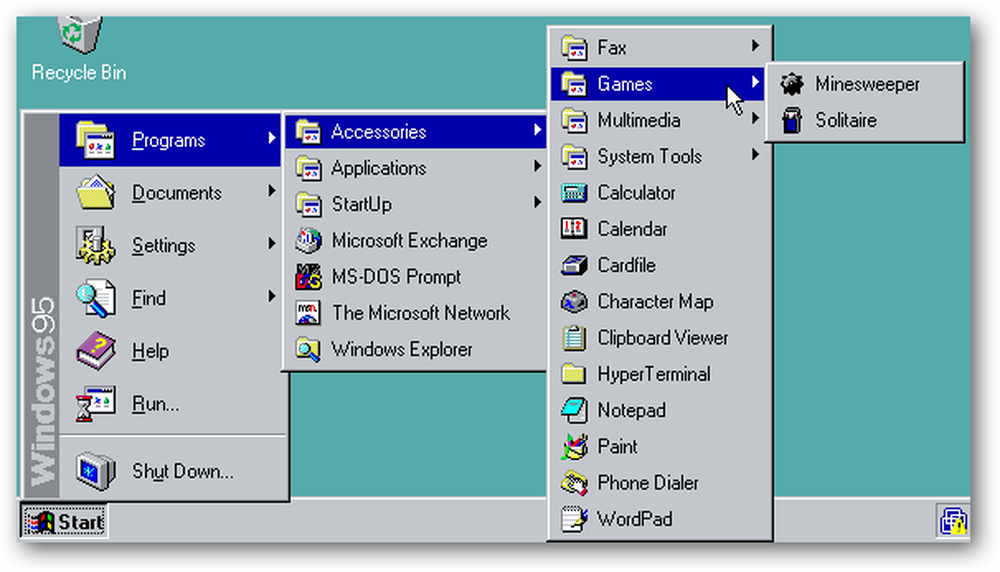
Task: Click the Calculator label text
Action: pyautogui.click(x=636, y=193)
